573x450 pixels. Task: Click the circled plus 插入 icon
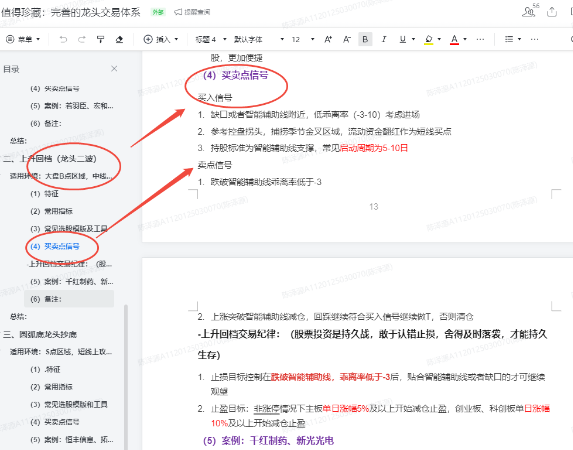coord(148,39)
